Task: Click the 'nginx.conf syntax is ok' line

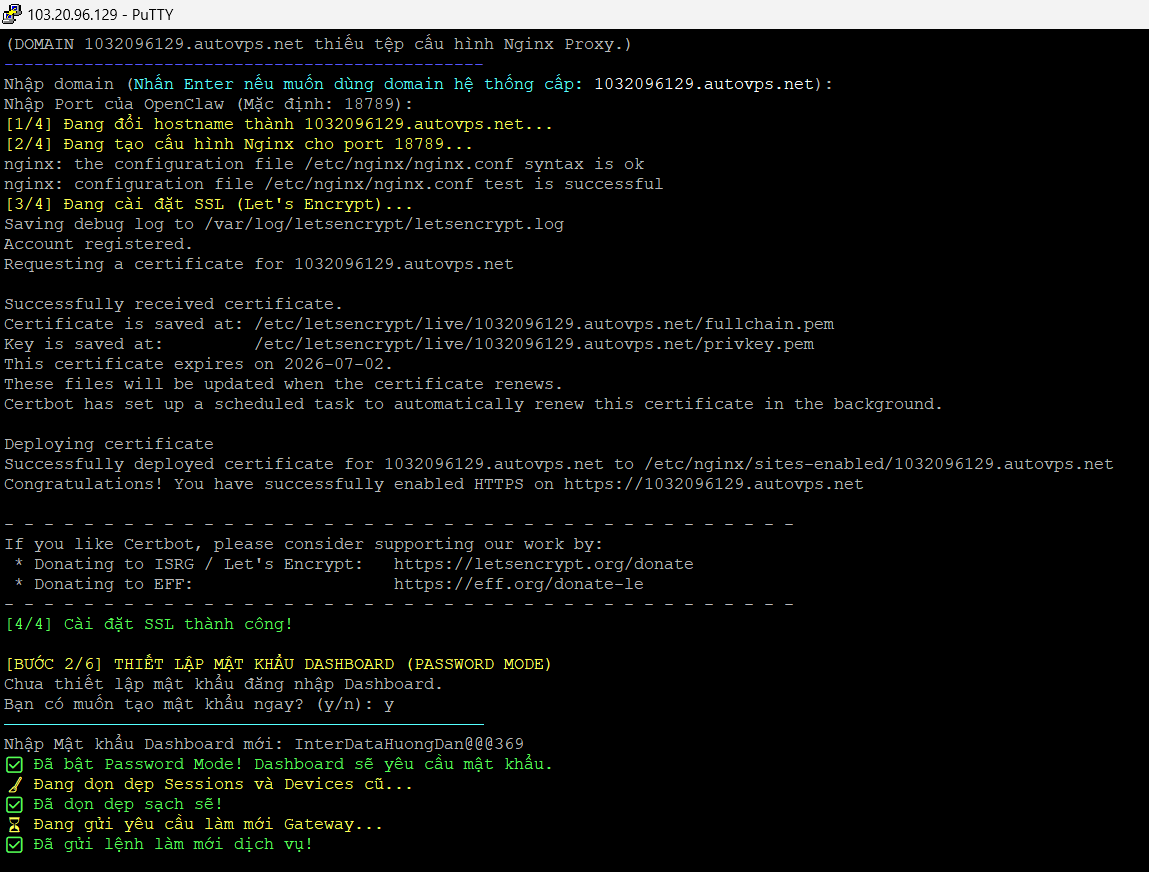Action: (x=324, y=164)
